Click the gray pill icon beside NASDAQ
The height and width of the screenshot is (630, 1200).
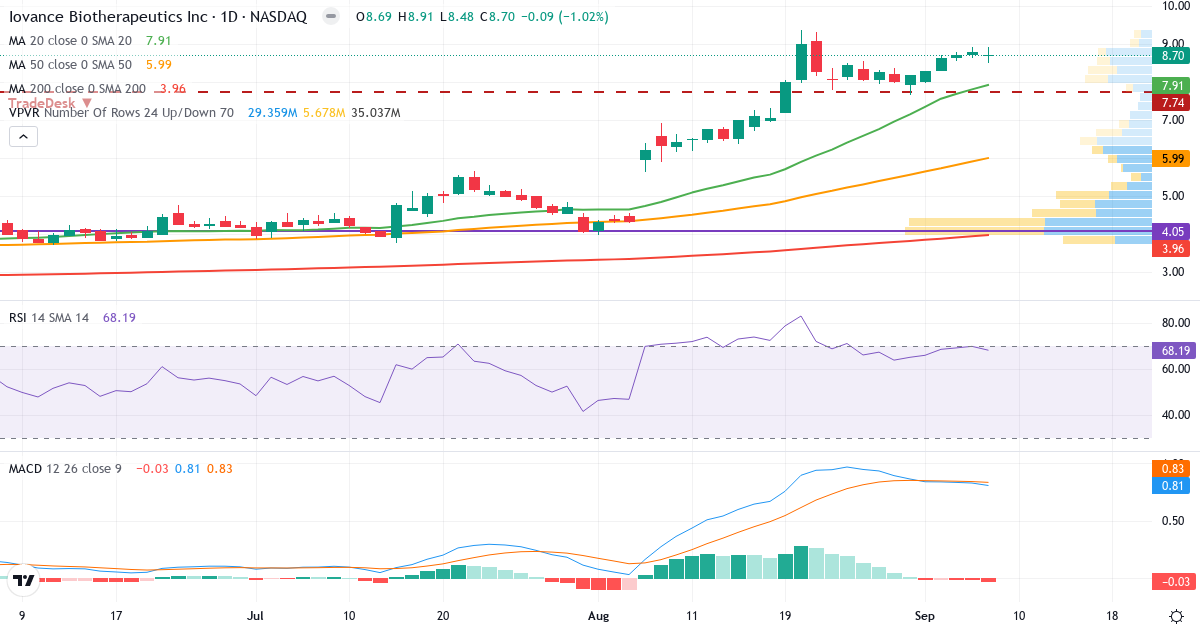point(332,17)
